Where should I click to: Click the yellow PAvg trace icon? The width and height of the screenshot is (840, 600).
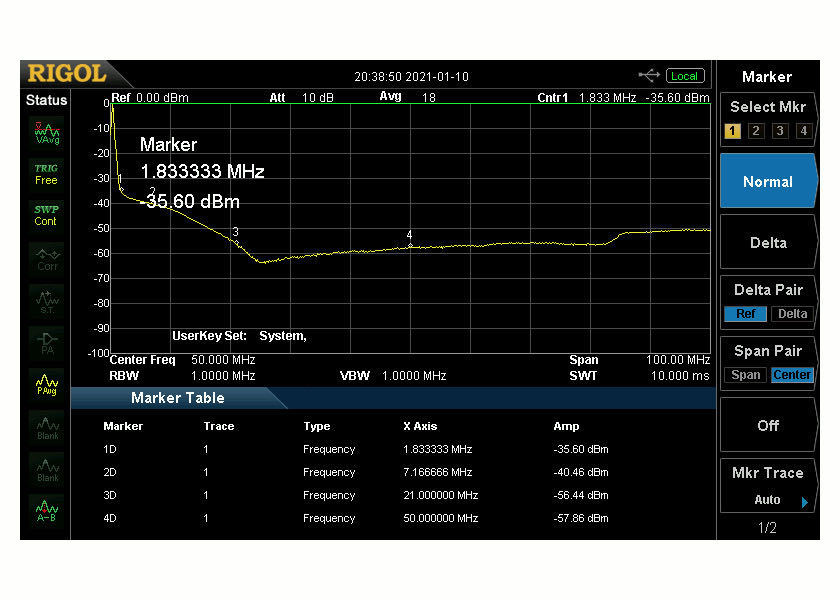[x=47, y=385]
